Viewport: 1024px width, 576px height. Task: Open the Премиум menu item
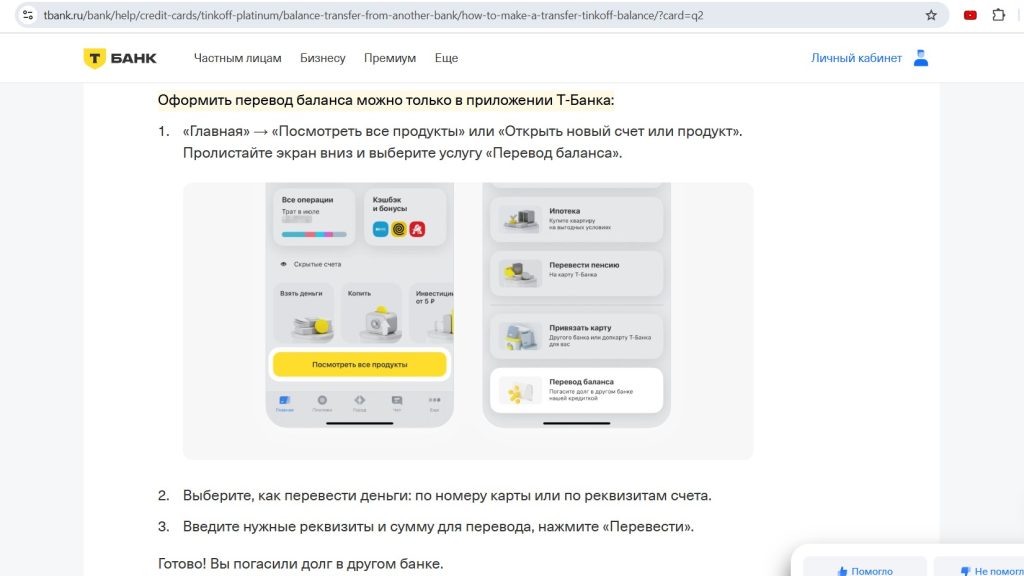click(x=389, y=58)
